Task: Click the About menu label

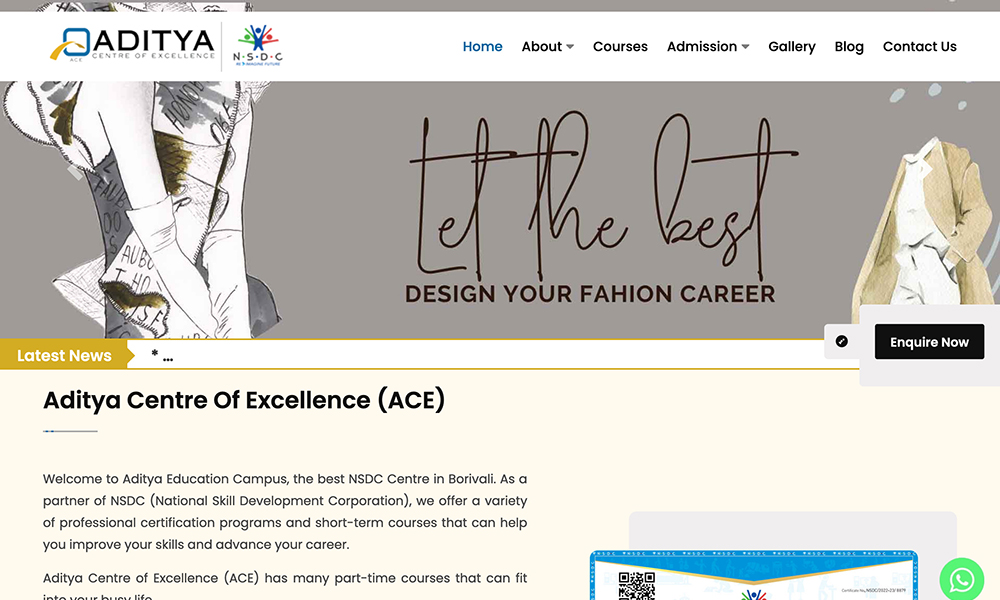Action: click(541, 46)
